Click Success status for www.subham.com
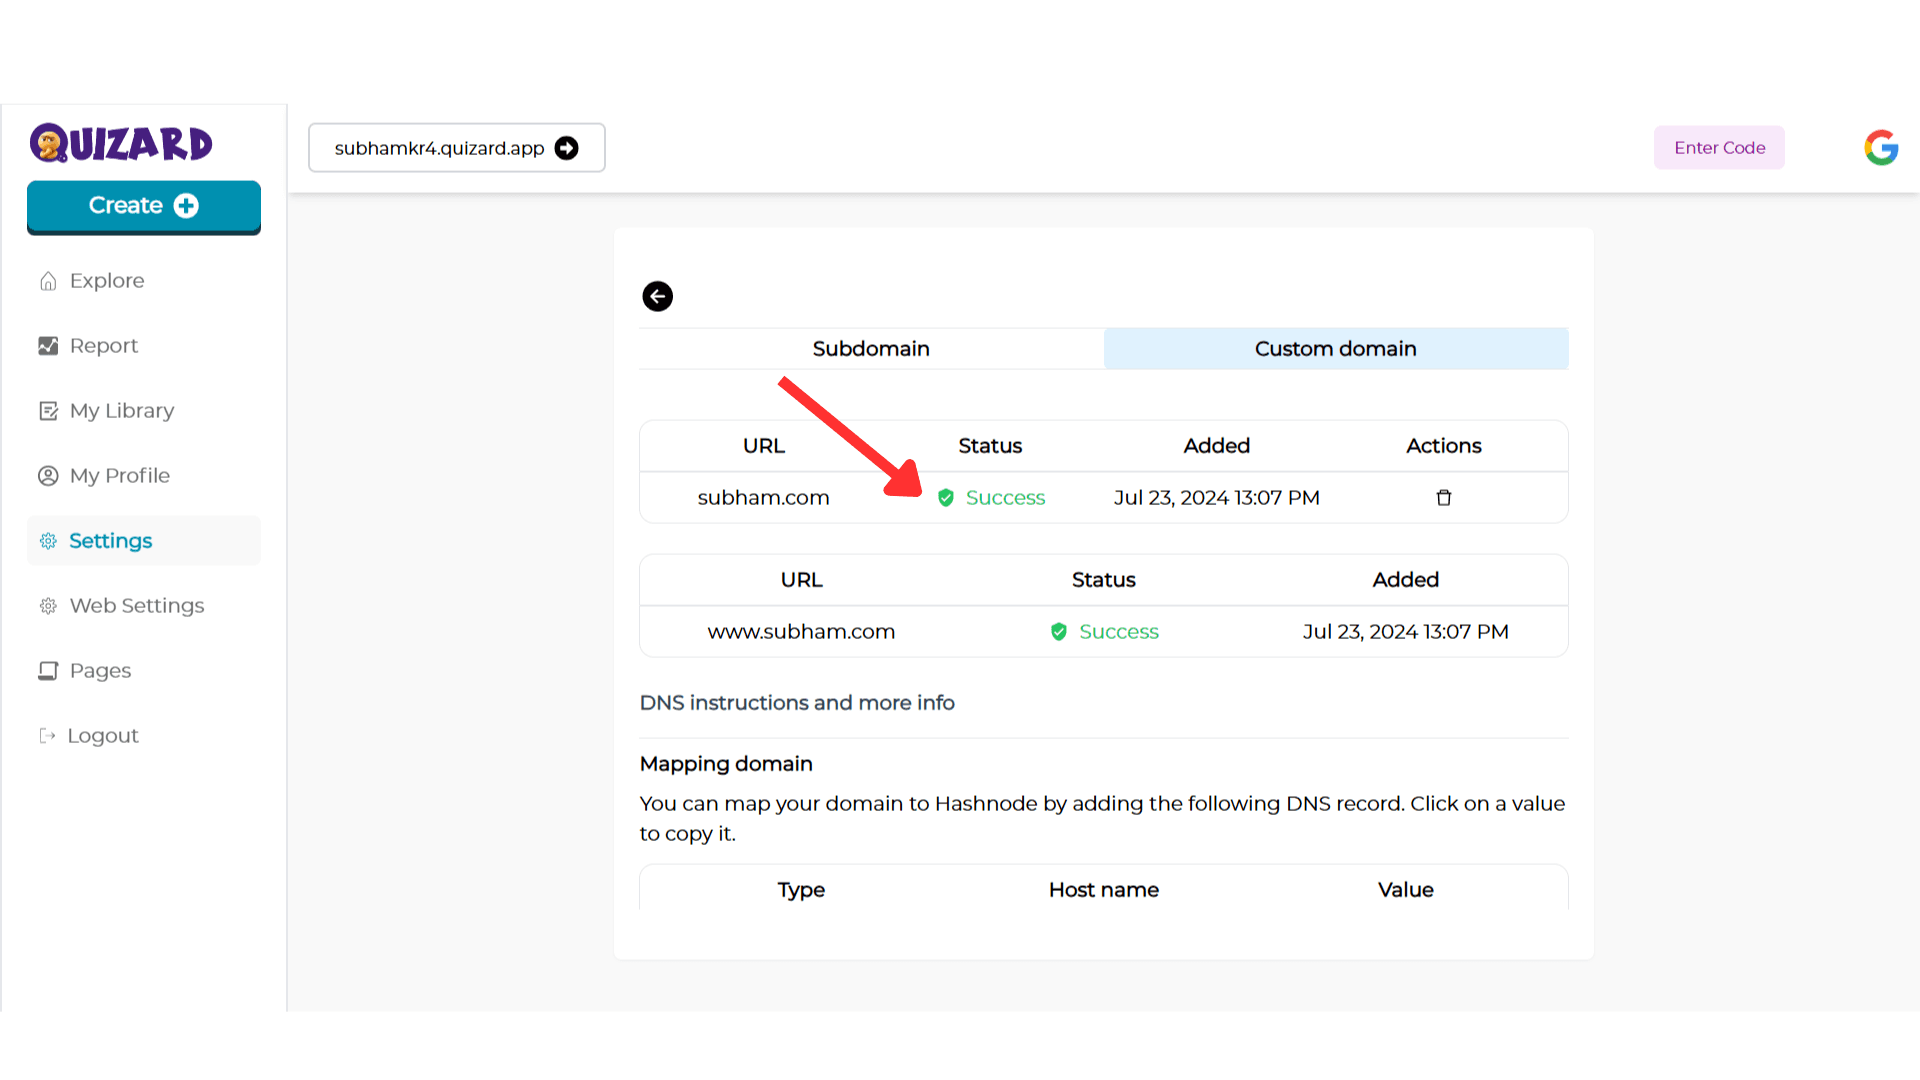Viewport: 1920px width, 1080px height. click(x=1119, y=632)
